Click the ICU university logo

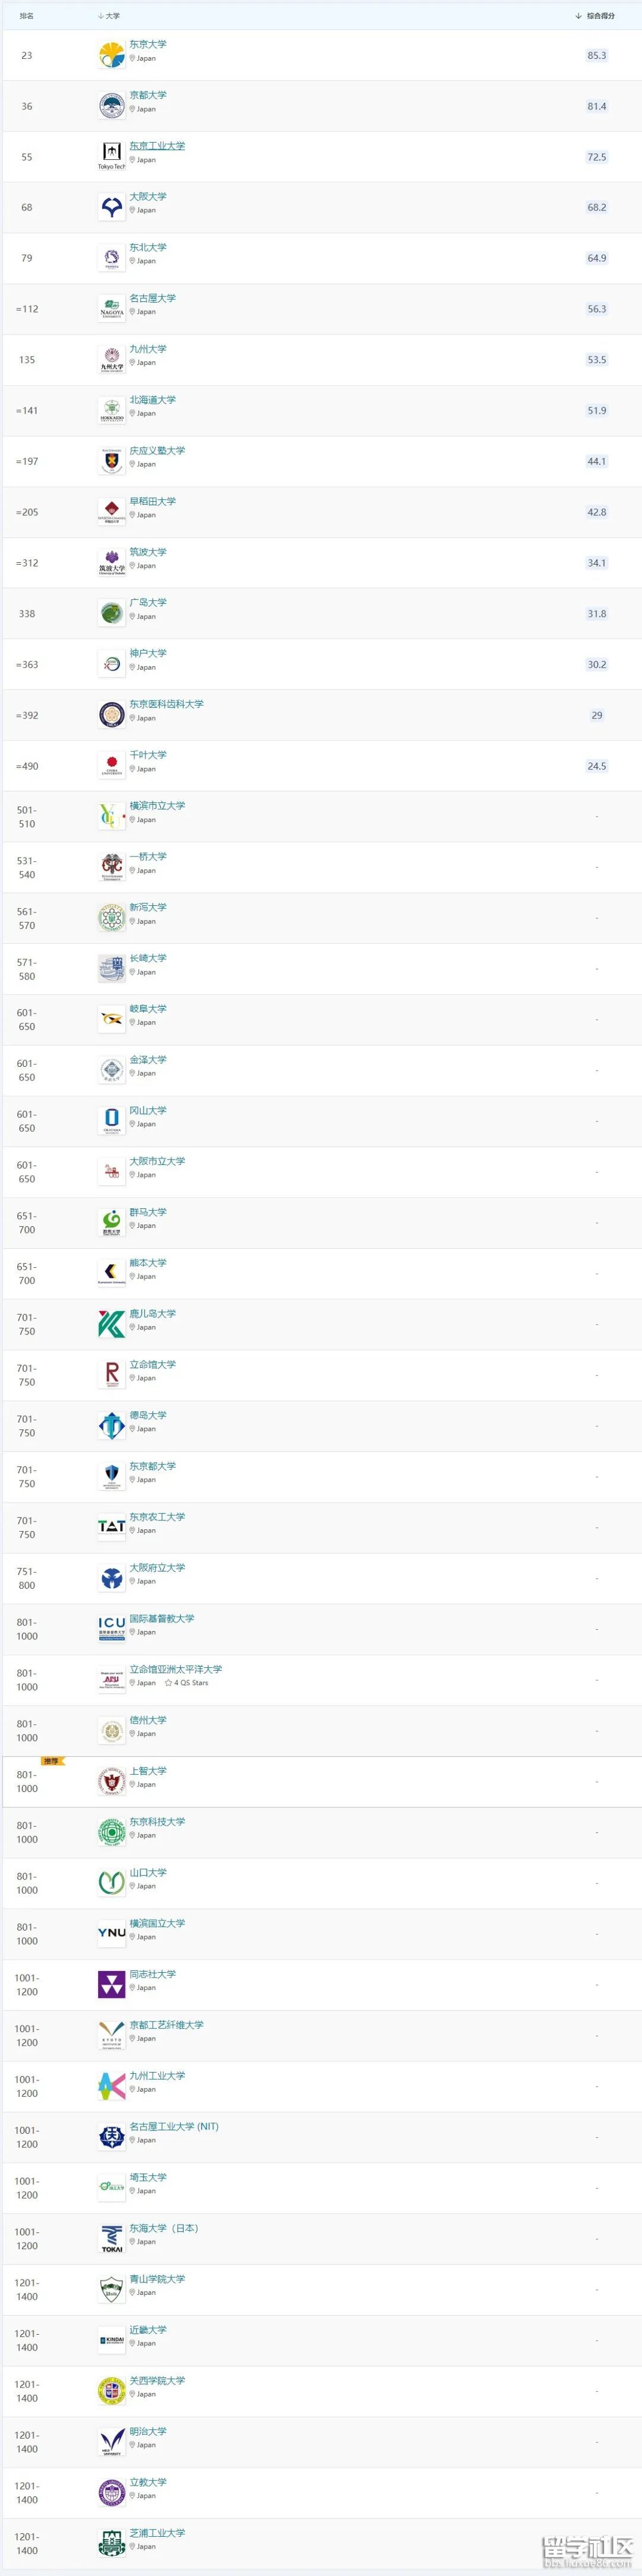[x=111, y=1628]
